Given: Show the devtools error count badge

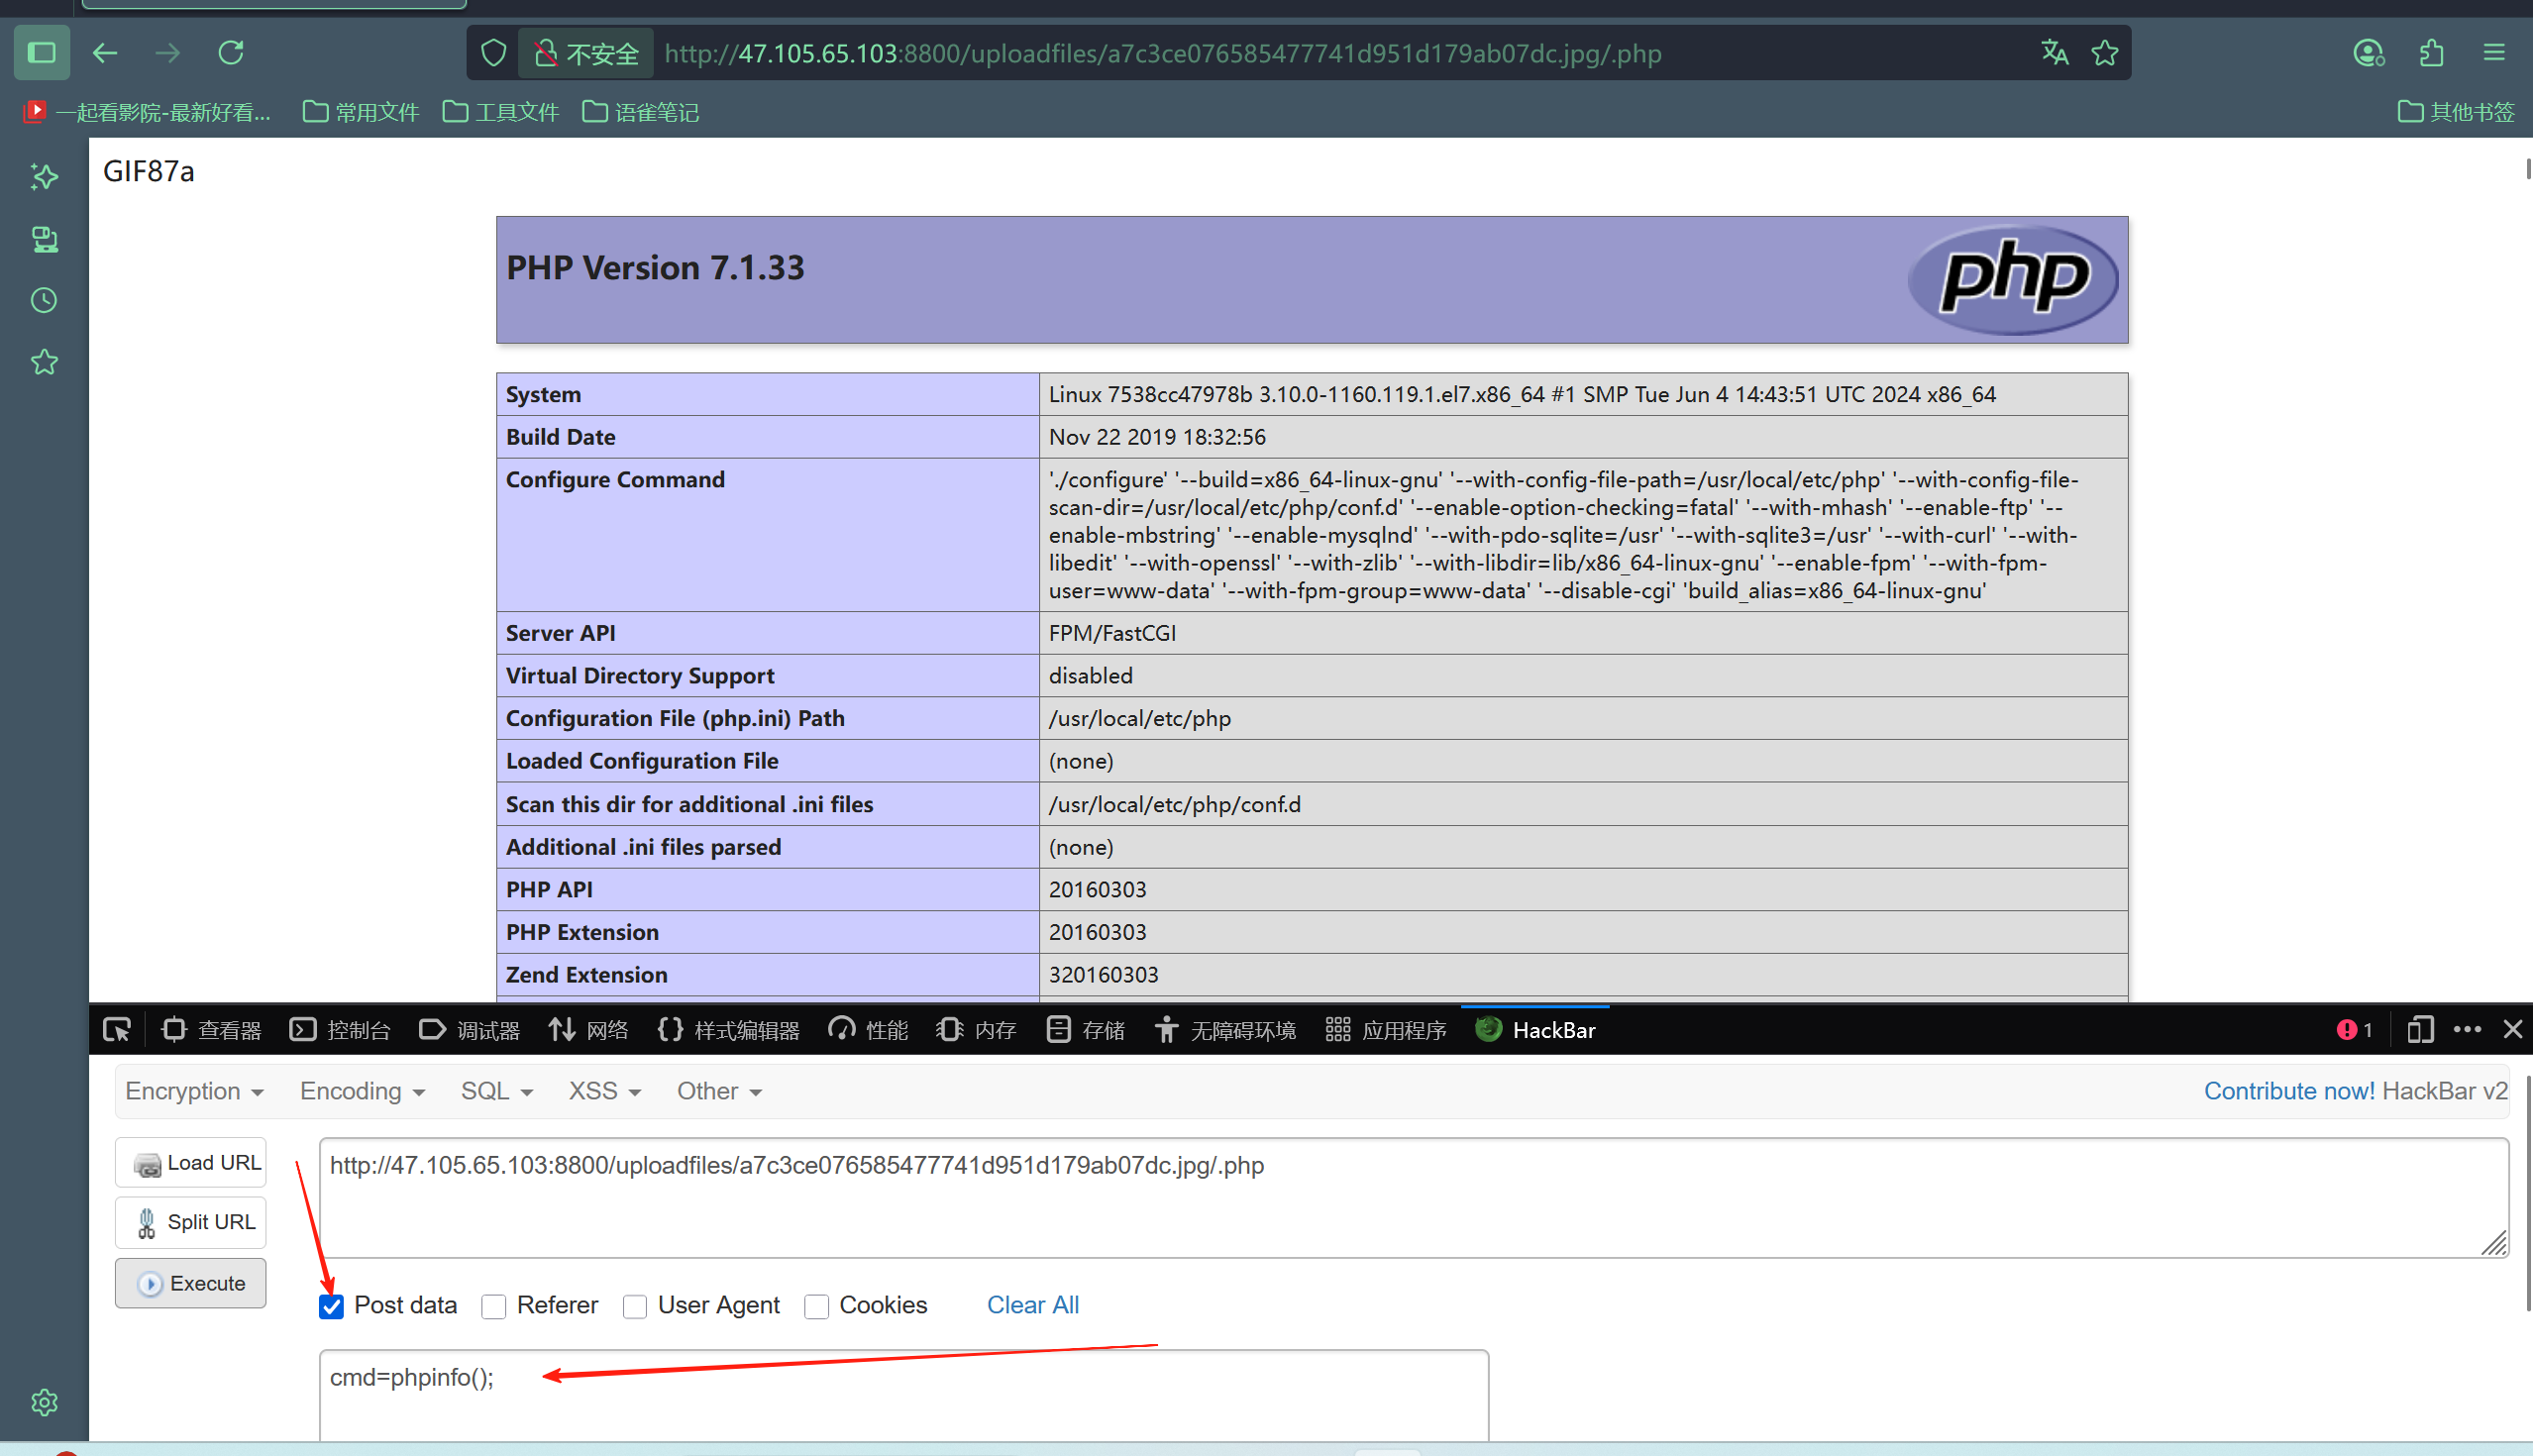Looking at the screenshot, I should tap(2354, 1030).
